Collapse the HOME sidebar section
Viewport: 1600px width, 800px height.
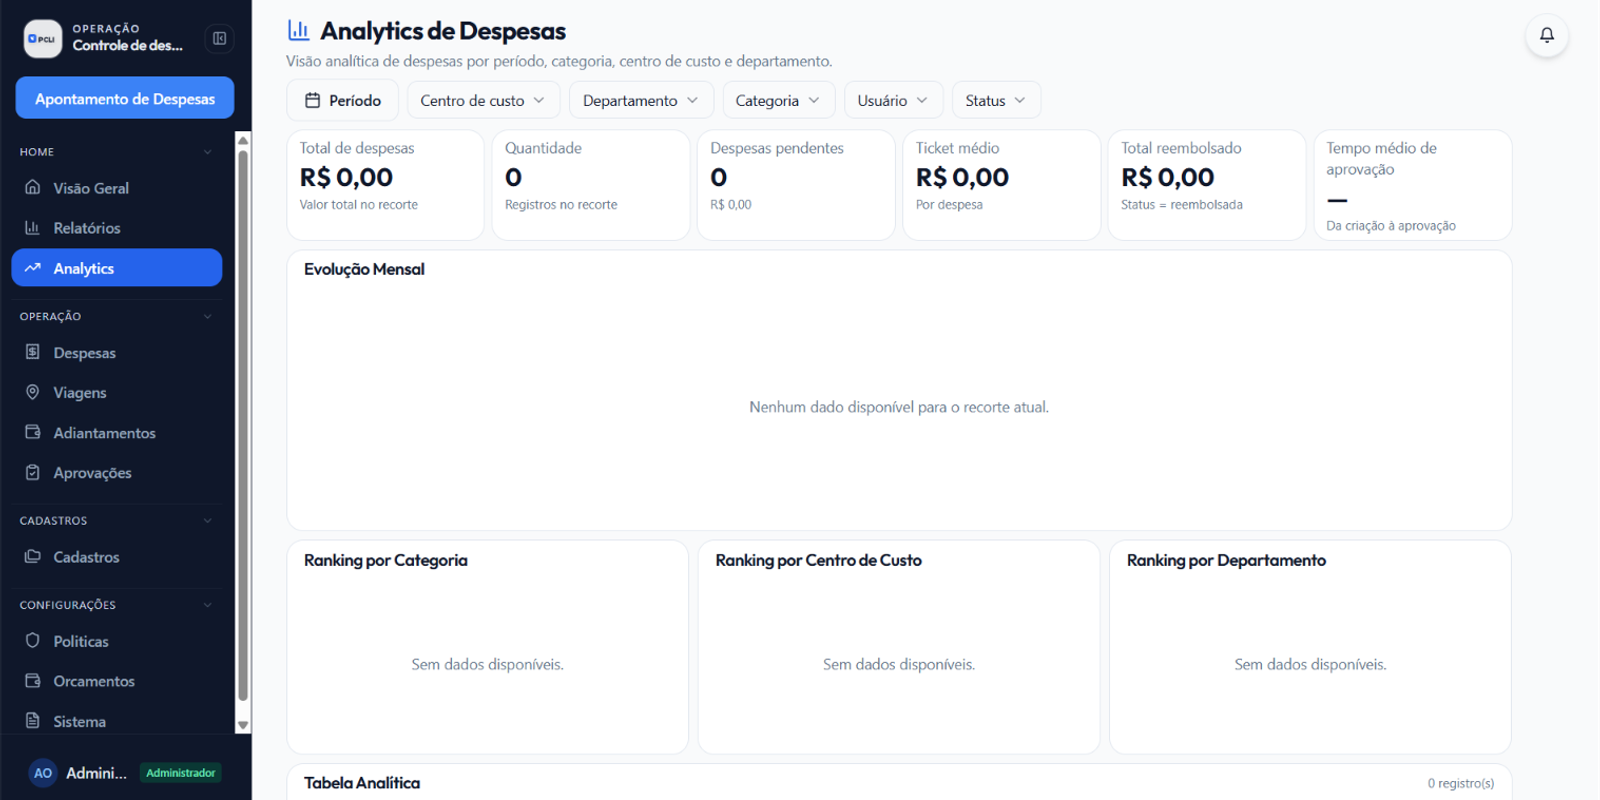click(x=208, y=152)
